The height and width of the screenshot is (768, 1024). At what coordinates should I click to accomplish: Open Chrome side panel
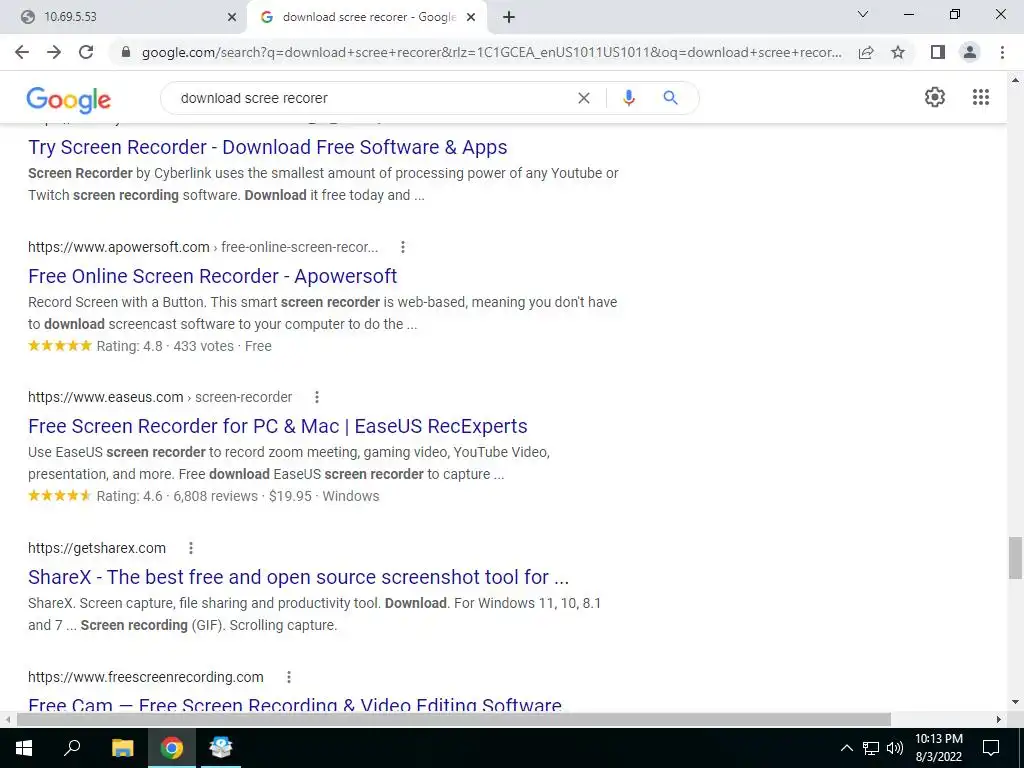click(938, 52)
